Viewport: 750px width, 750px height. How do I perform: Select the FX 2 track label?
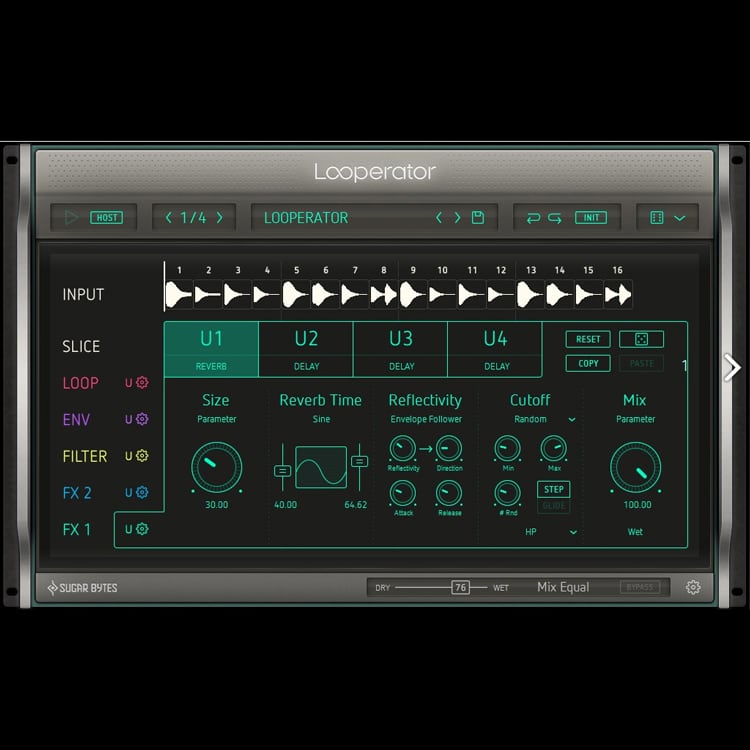point(77,493)
